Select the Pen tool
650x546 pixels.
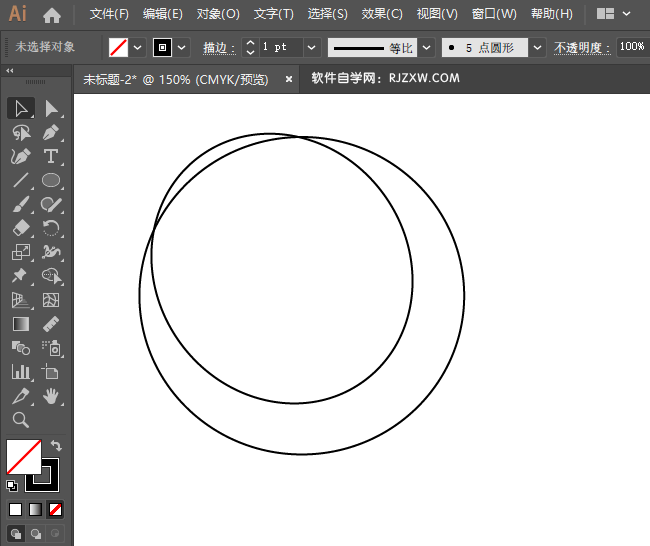pos(52,132)
